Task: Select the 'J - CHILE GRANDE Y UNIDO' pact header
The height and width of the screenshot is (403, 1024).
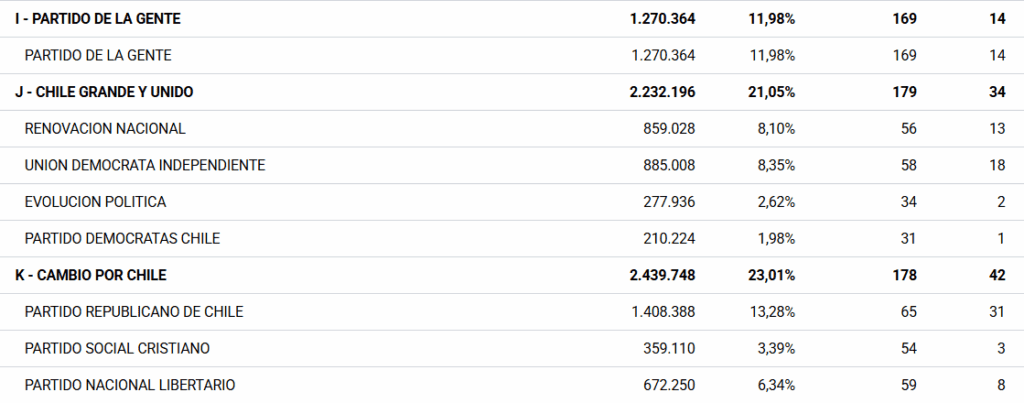Action: pos(104,92)
